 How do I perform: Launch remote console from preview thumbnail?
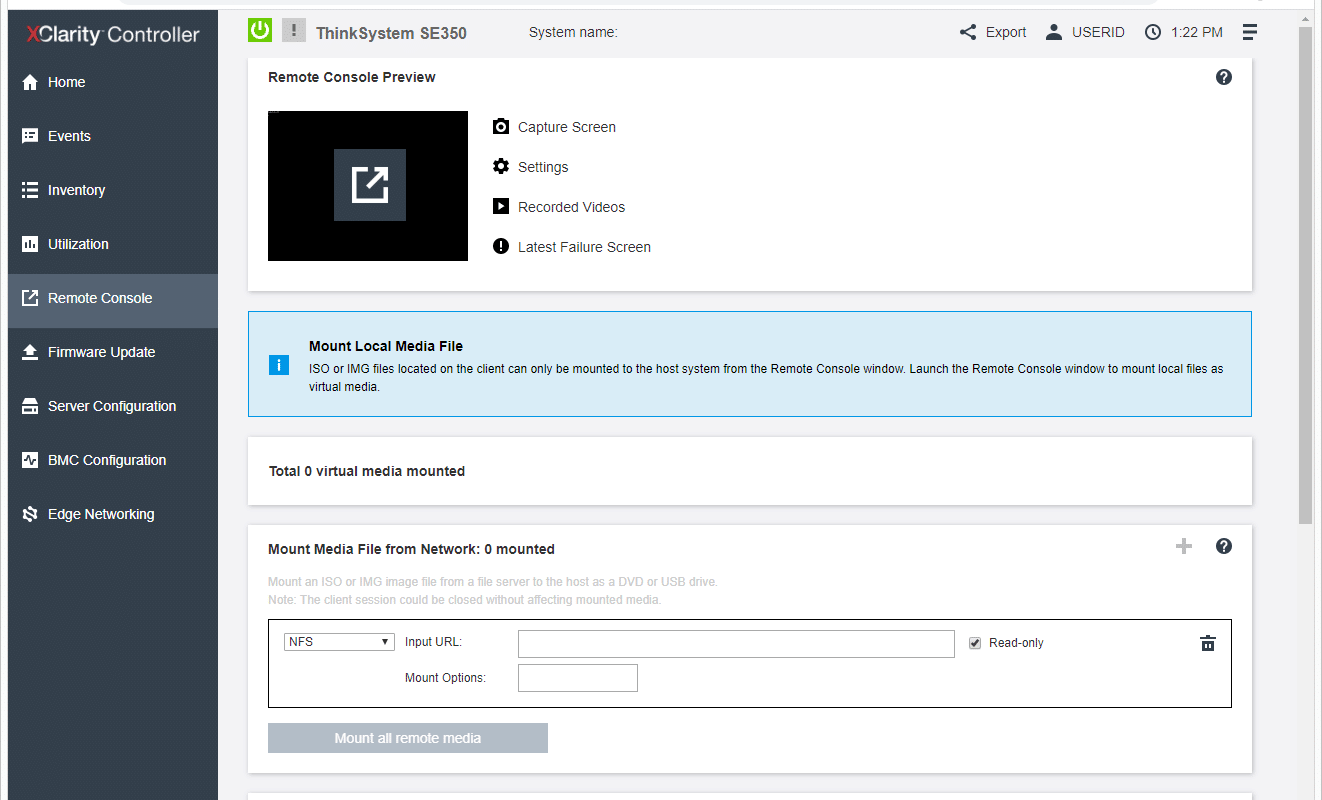tap(370, 185)
